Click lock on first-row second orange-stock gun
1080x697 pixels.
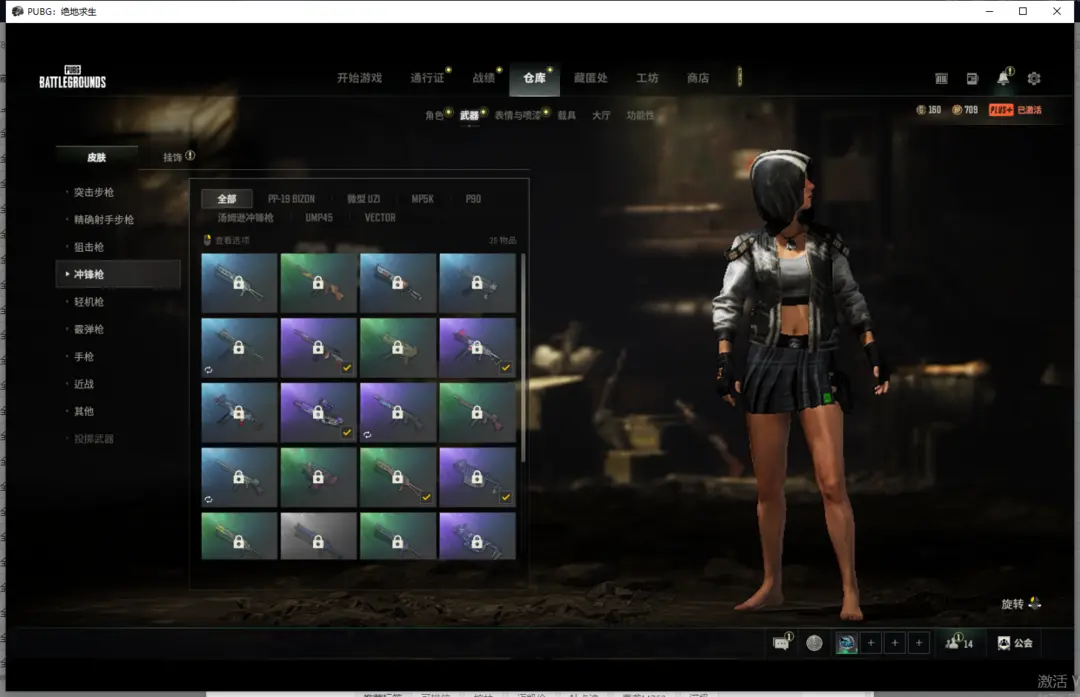pyautogui.click(x=318, y=283)
